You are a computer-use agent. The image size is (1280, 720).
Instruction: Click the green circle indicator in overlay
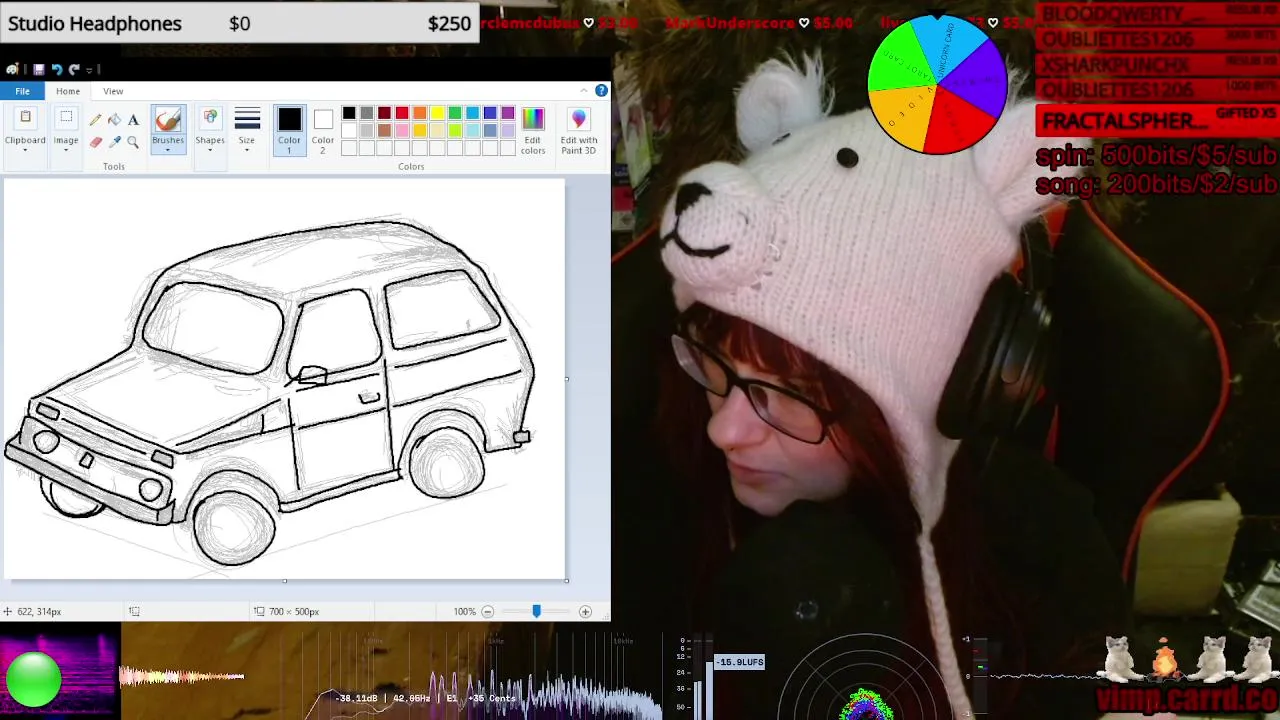33,678
